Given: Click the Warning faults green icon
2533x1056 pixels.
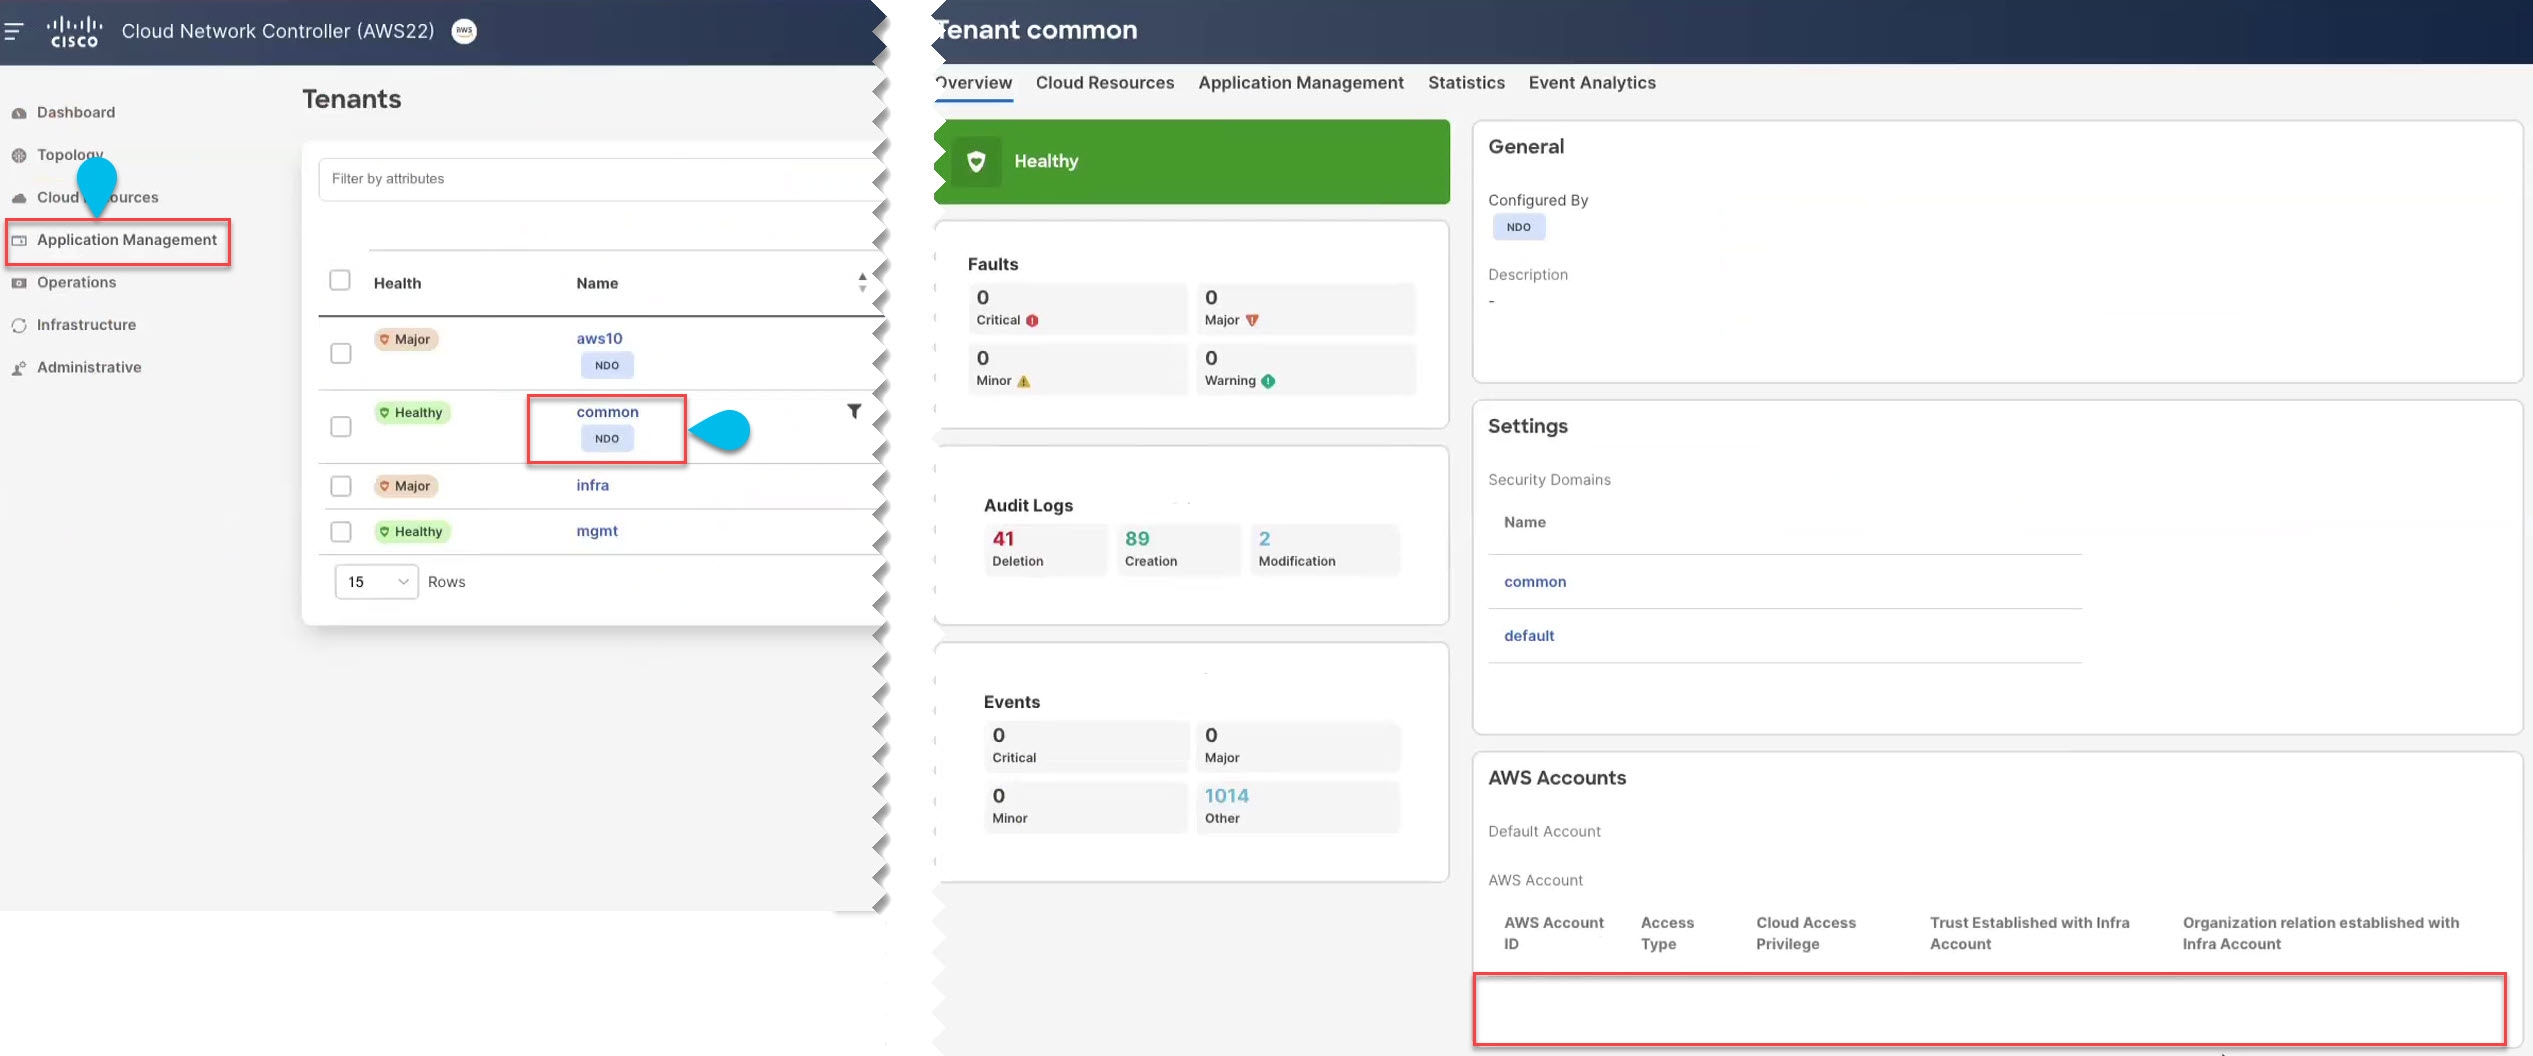Looking at the screenshot, I should [x=1268, y=381].
